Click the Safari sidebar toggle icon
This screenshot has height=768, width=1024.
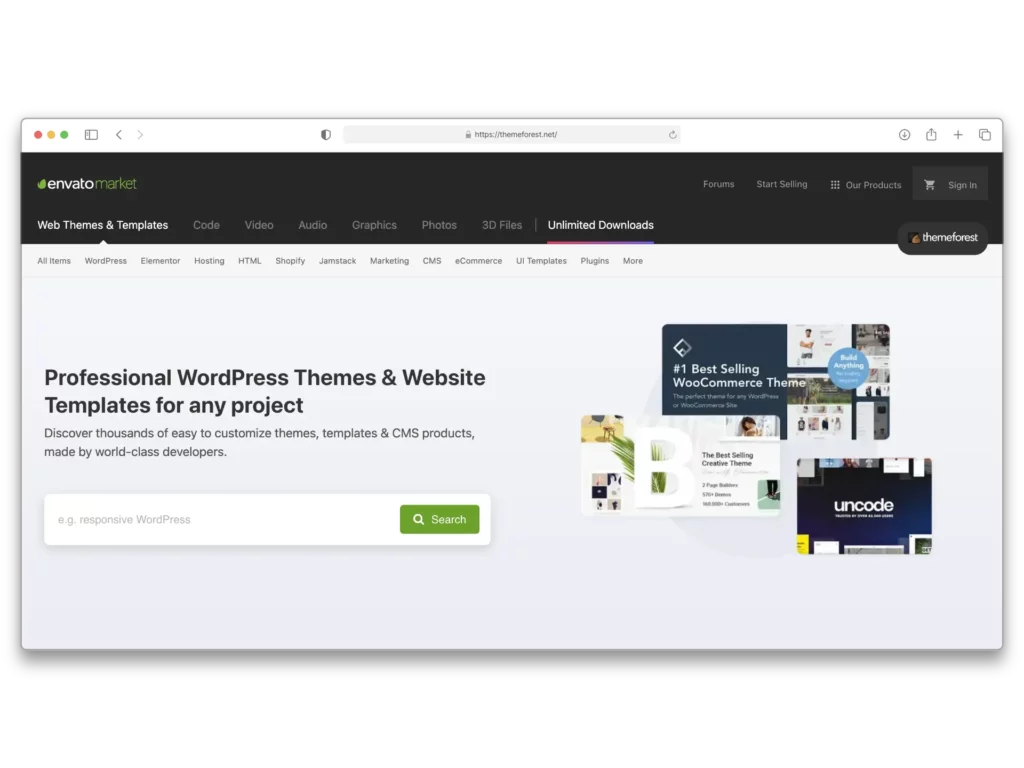91,135
